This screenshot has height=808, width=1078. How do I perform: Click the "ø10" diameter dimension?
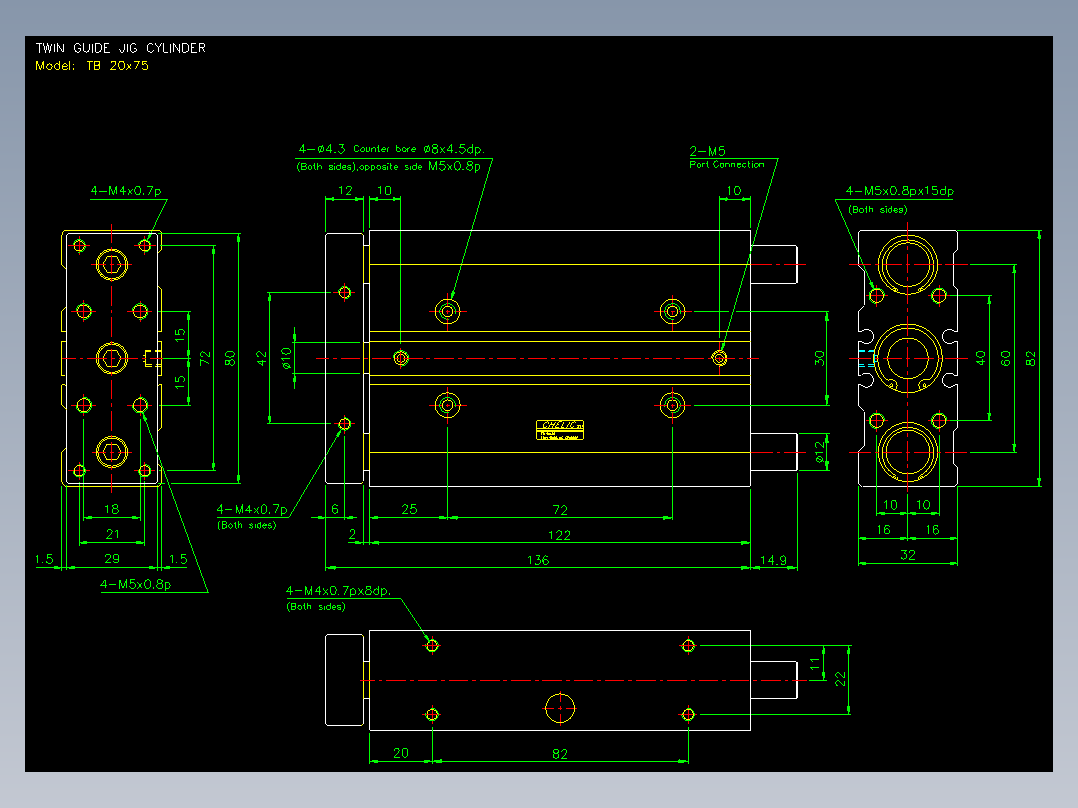[x=287, y=358]
